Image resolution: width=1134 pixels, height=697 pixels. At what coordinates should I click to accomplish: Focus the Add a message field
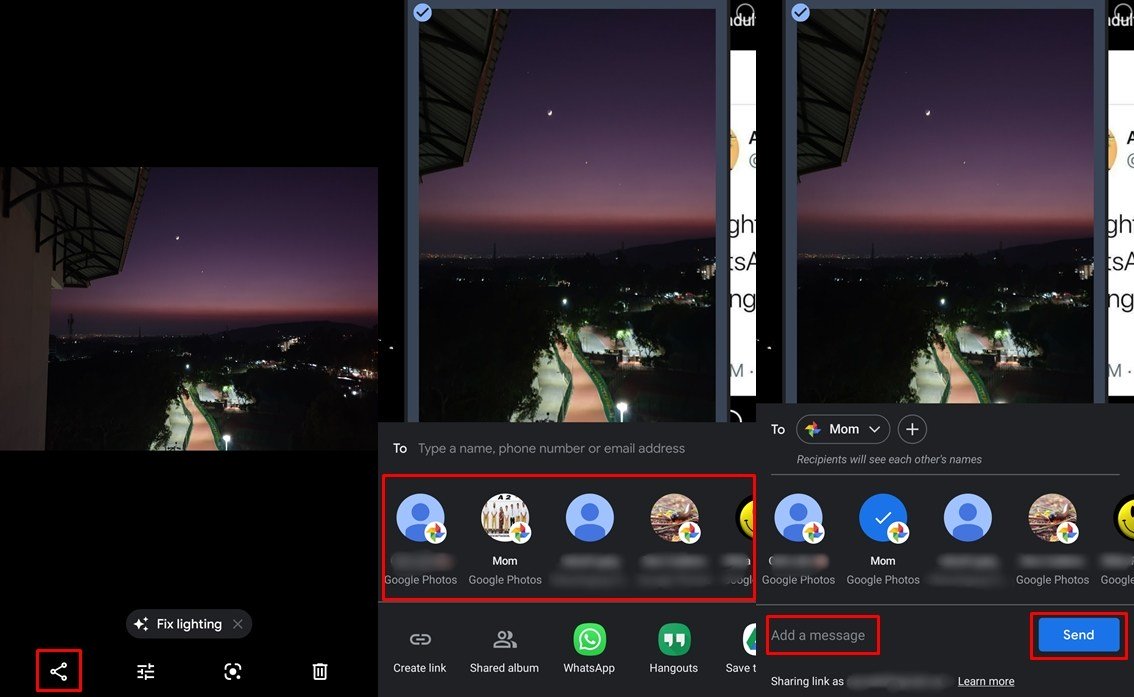pyautogui.click(x=823, y=635)
